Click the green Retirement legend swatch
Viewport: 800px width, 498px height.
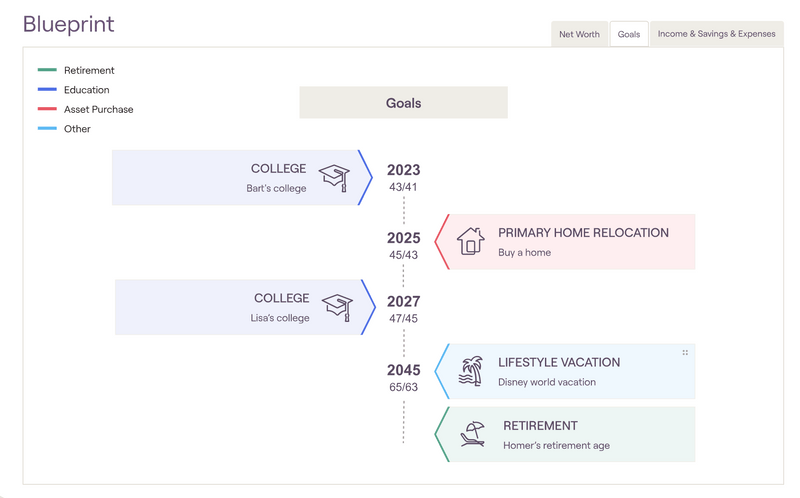(47, 70)
